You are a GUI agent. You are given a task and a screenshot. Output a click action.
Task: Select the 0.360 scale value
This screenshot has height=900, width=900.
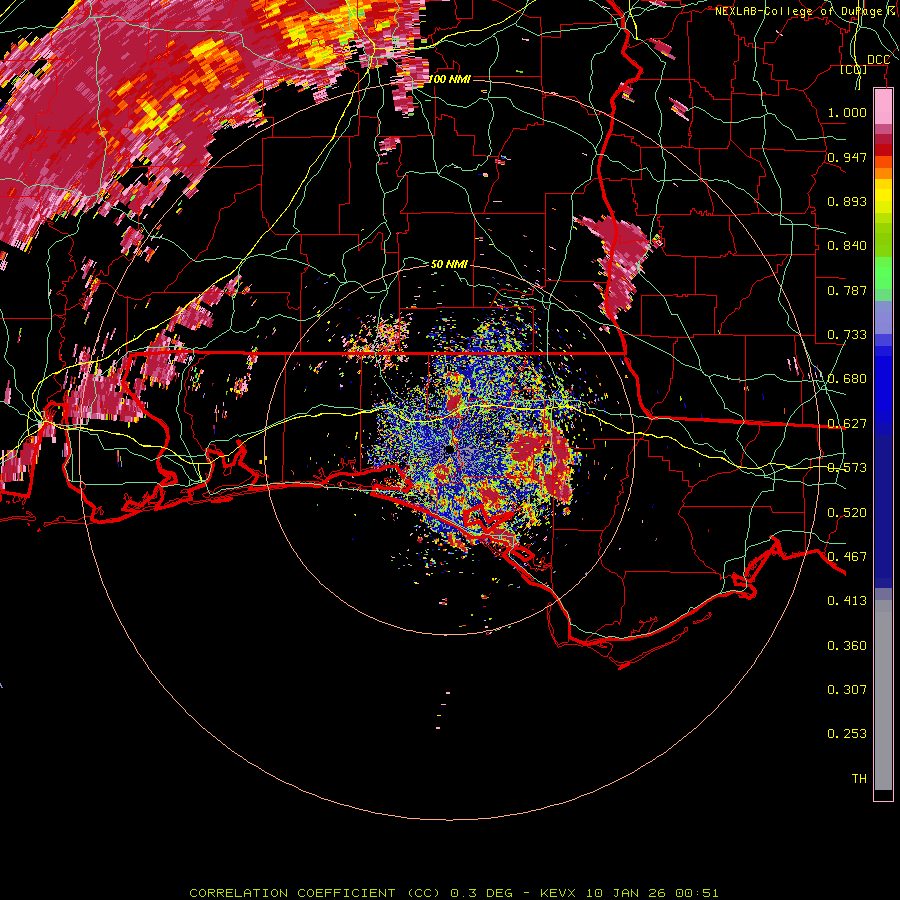pos(847,646)
